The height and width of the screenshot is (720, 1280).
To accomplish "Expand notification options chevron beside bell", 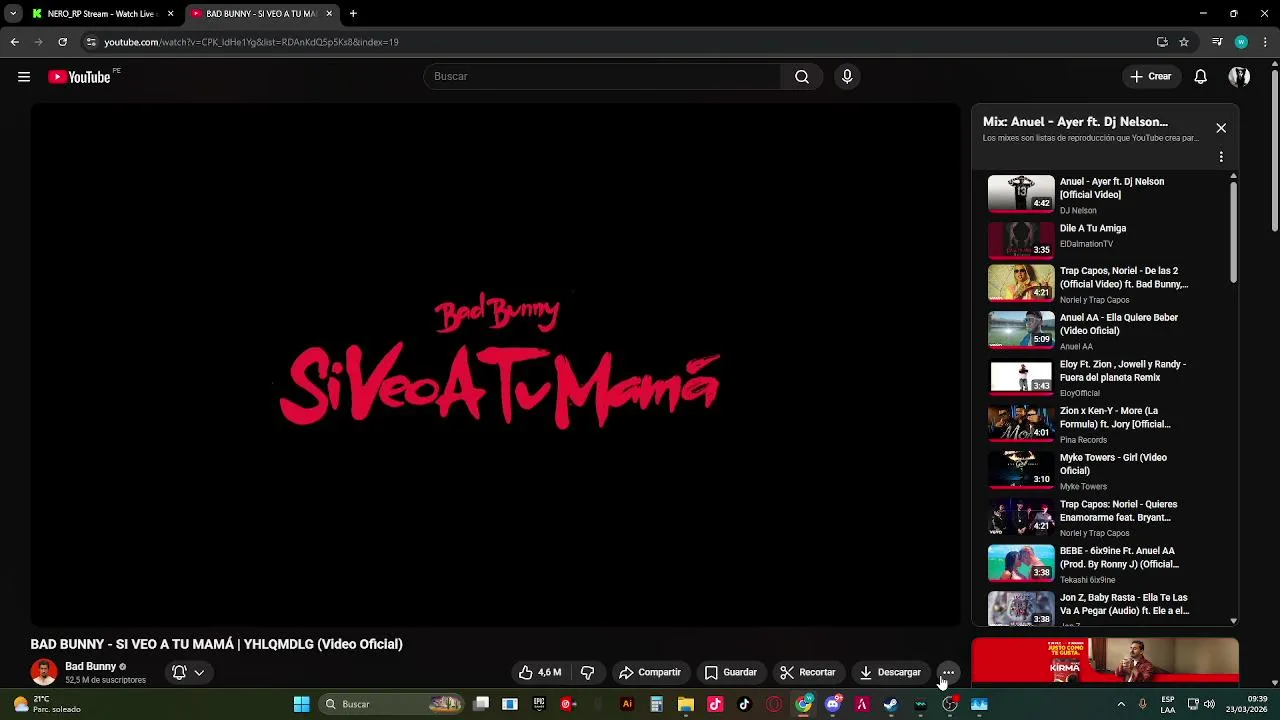I will coord(199,673).
